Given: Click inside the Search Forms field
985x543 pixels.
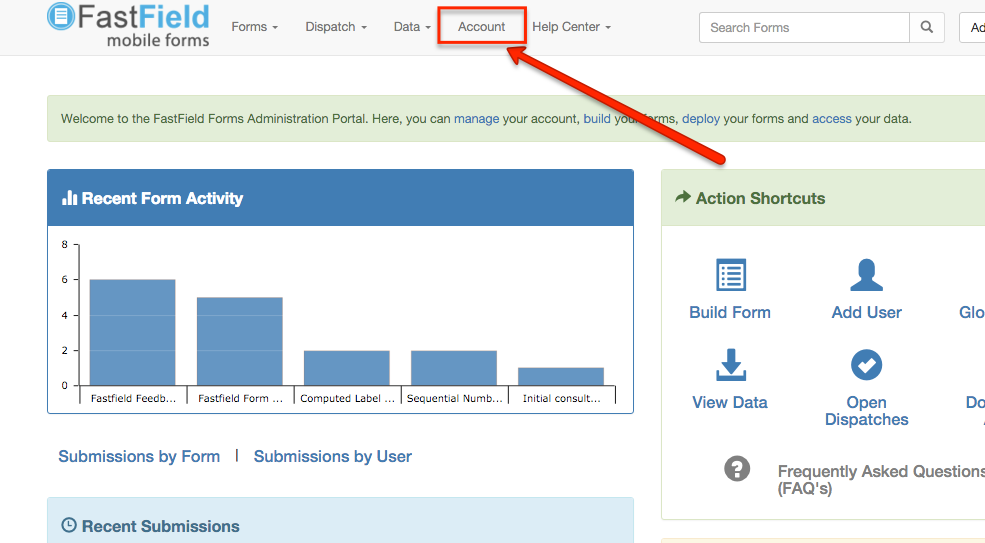Looking at the screenshot, I should click(x=803, y=28).
